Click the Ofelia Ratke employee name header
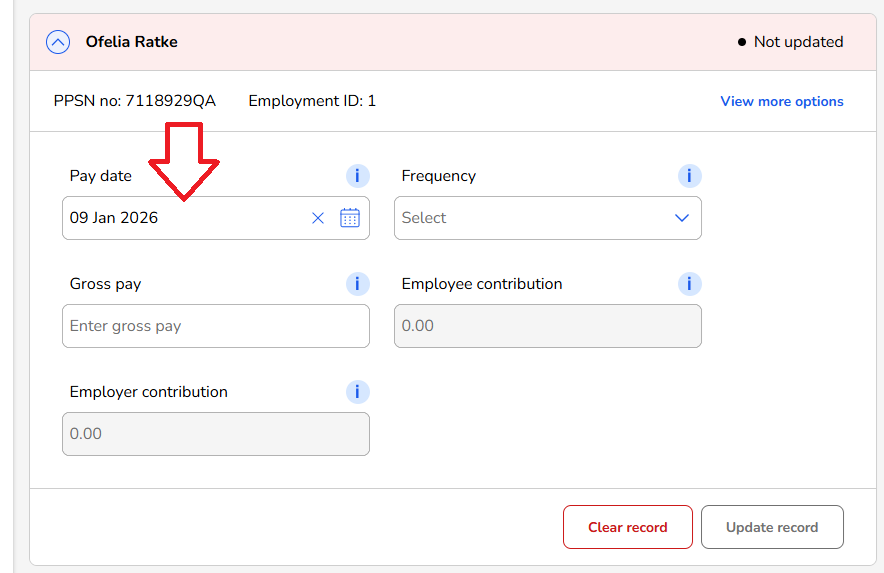 (131, 42)
